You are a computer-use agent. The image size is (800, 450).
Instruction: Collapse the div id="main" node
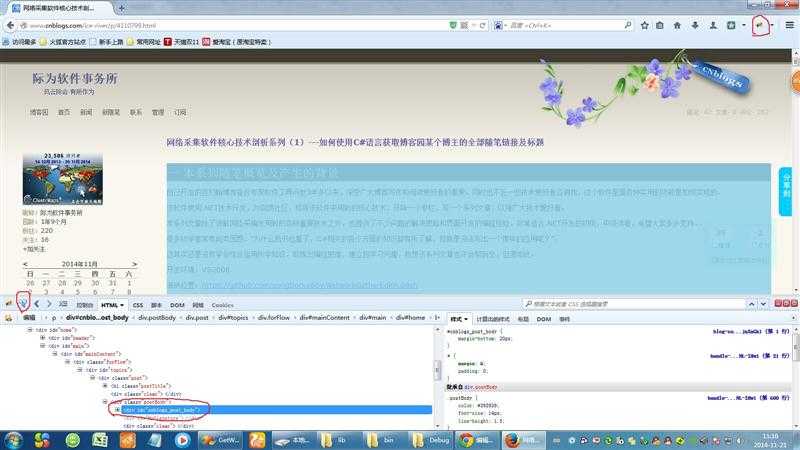coord(42,346)
